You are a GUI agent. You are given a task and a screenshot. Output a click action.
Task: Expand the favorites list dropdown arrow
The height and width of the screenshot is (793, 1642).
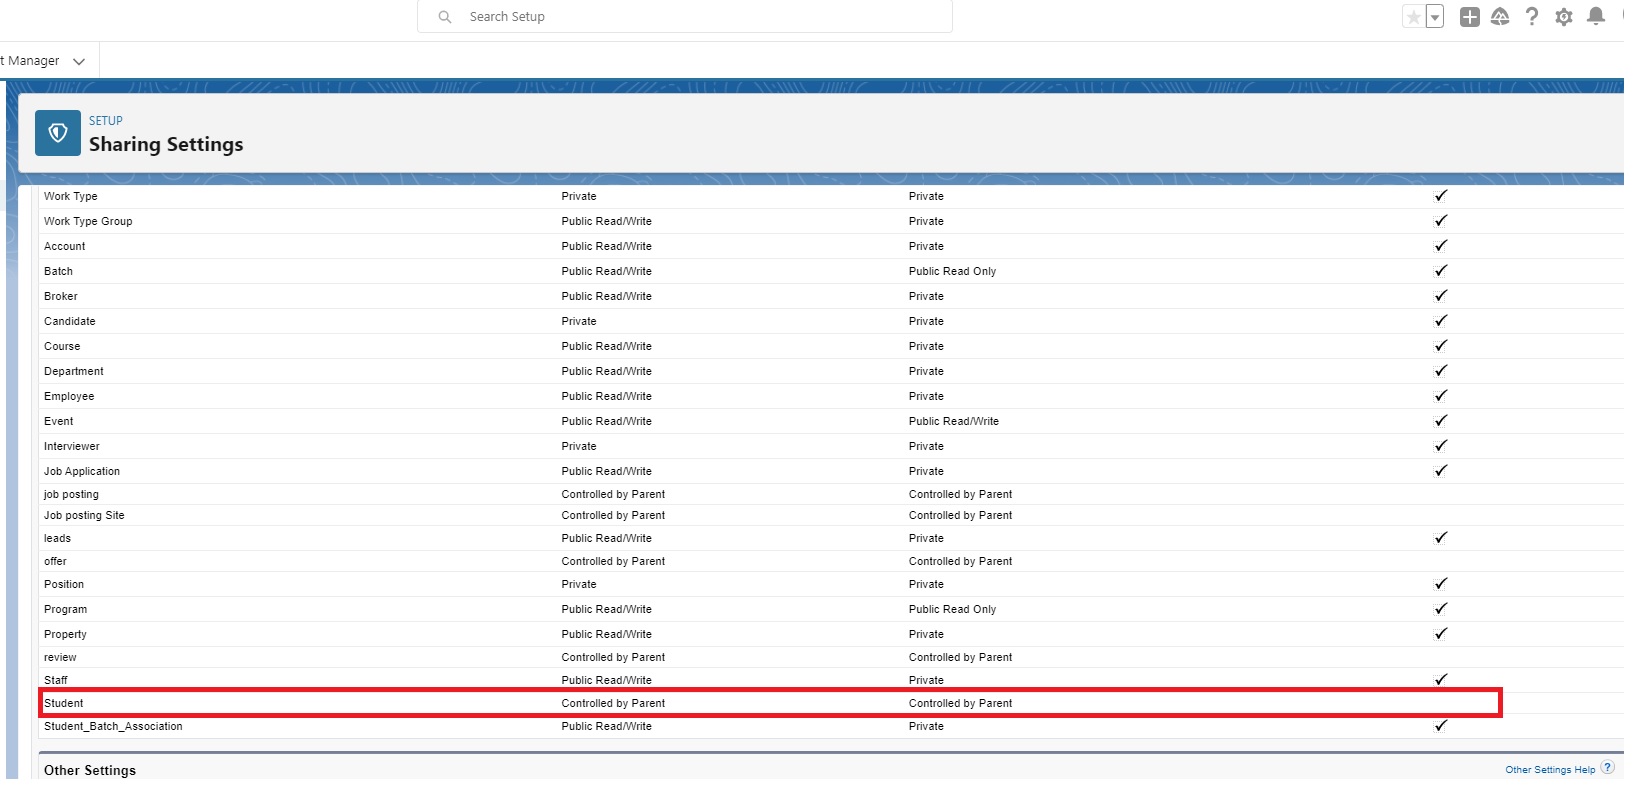[1435, 17]
